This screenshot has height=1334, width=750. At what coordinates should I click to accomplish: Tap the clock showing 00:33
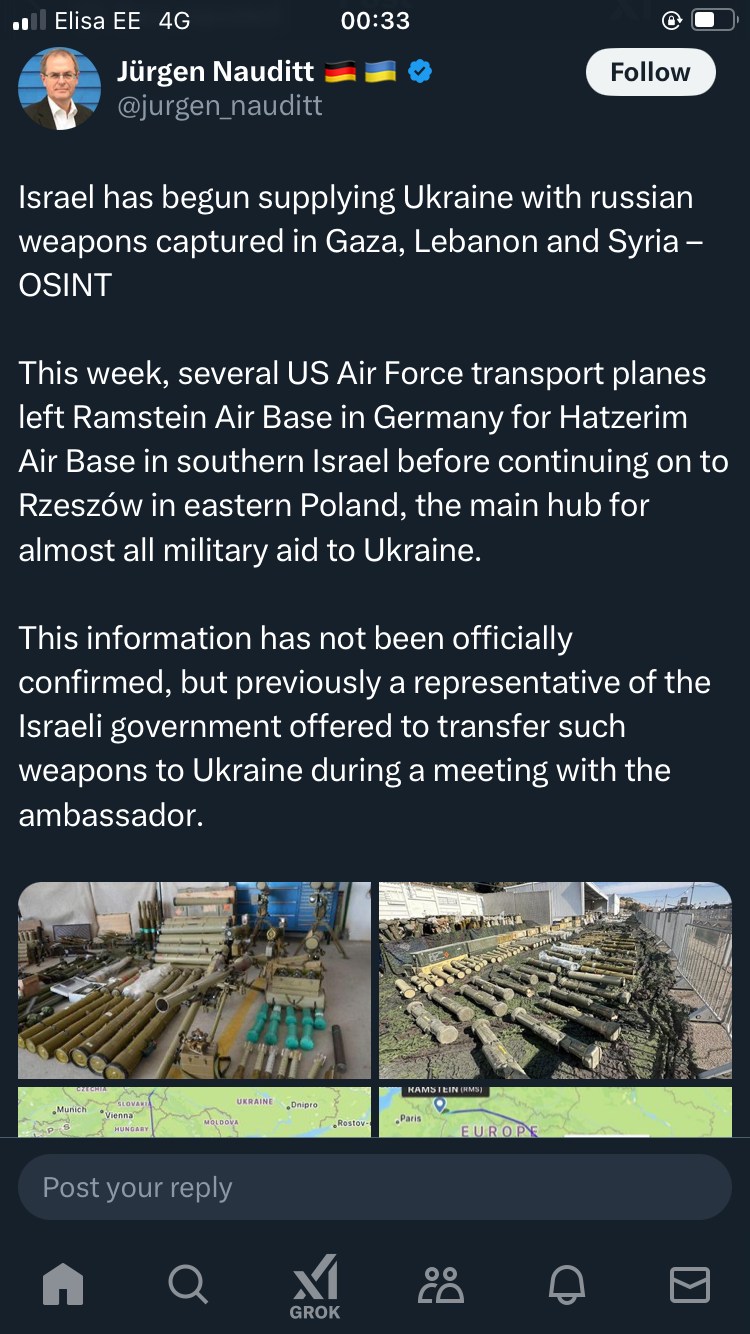[375, 21]
